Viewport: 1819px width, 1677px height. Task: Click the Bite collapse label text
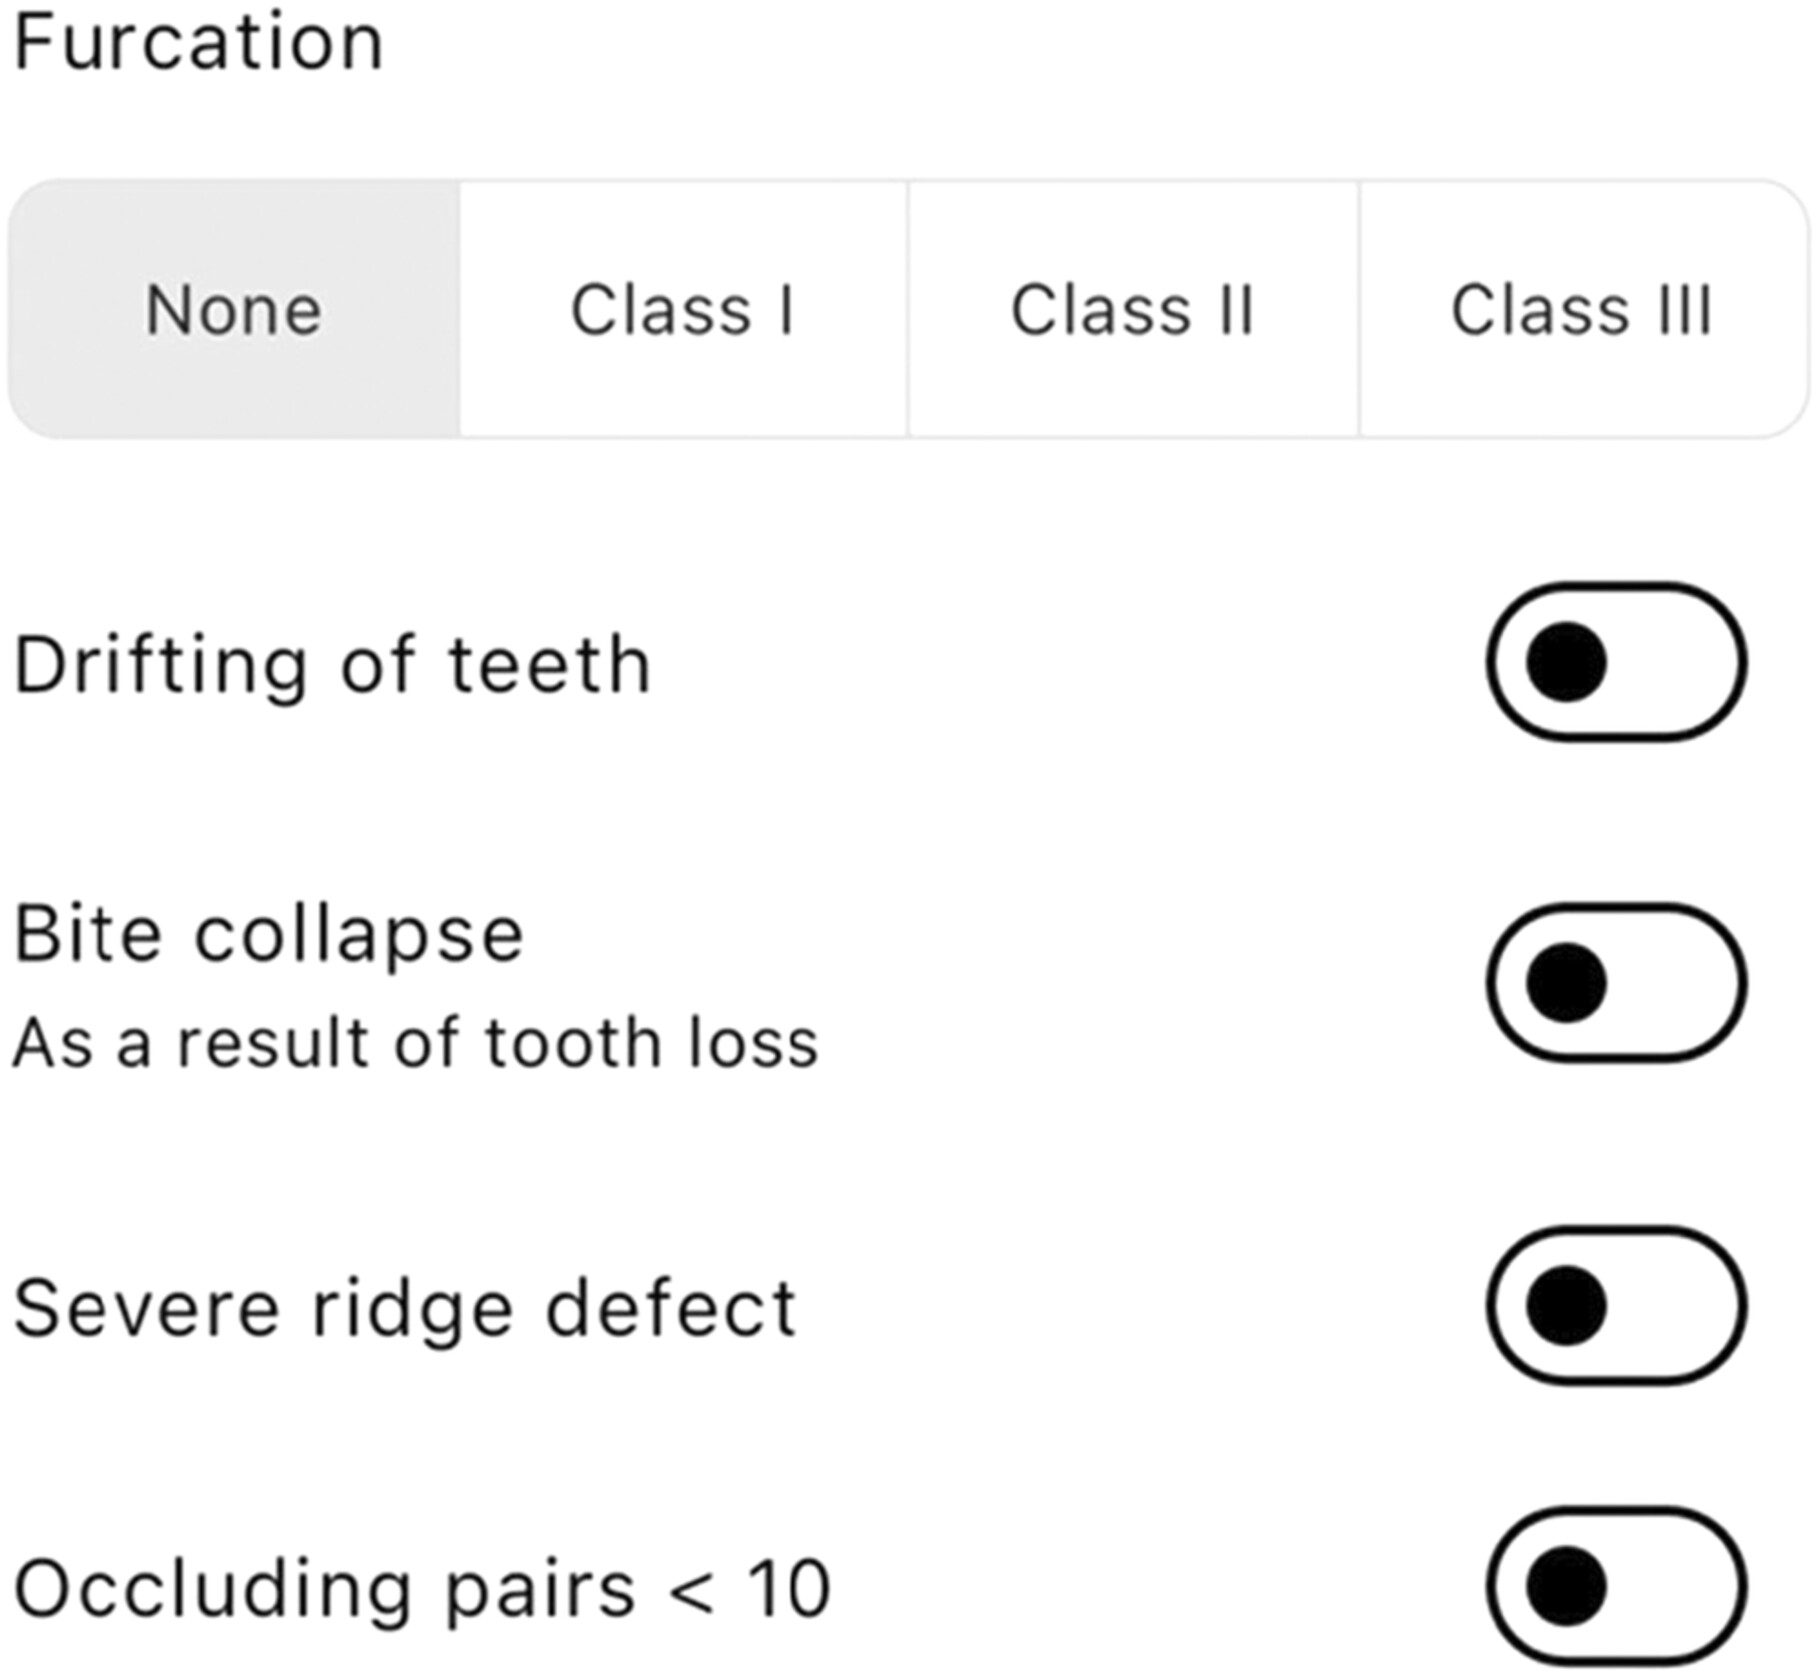[269, 935]
